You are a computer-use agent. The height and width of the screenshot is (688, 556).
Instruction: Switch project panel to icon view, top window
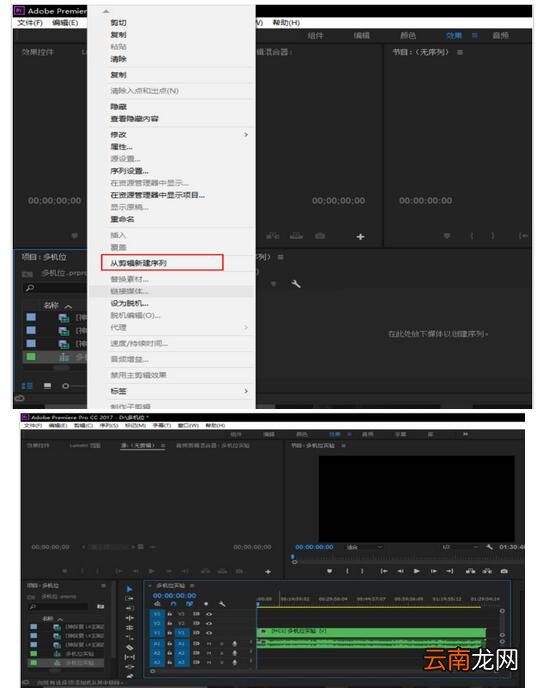click(47, 386)
